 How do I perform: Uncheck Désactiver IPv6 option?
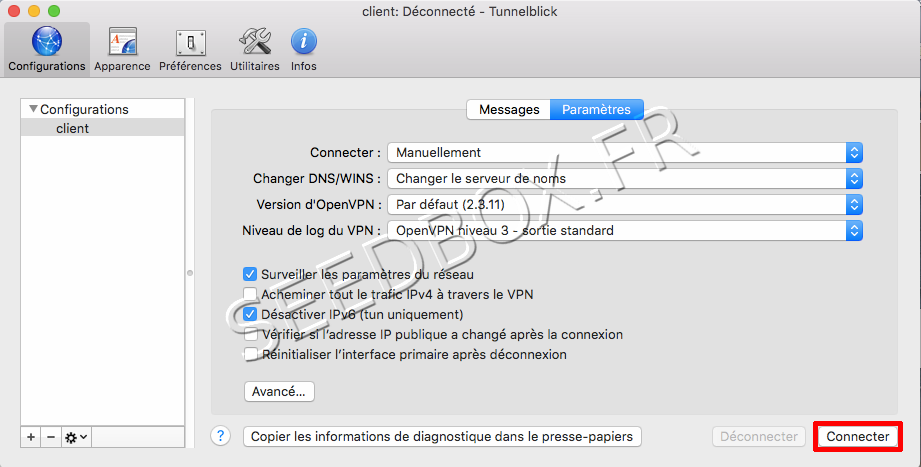coord(251,314)
